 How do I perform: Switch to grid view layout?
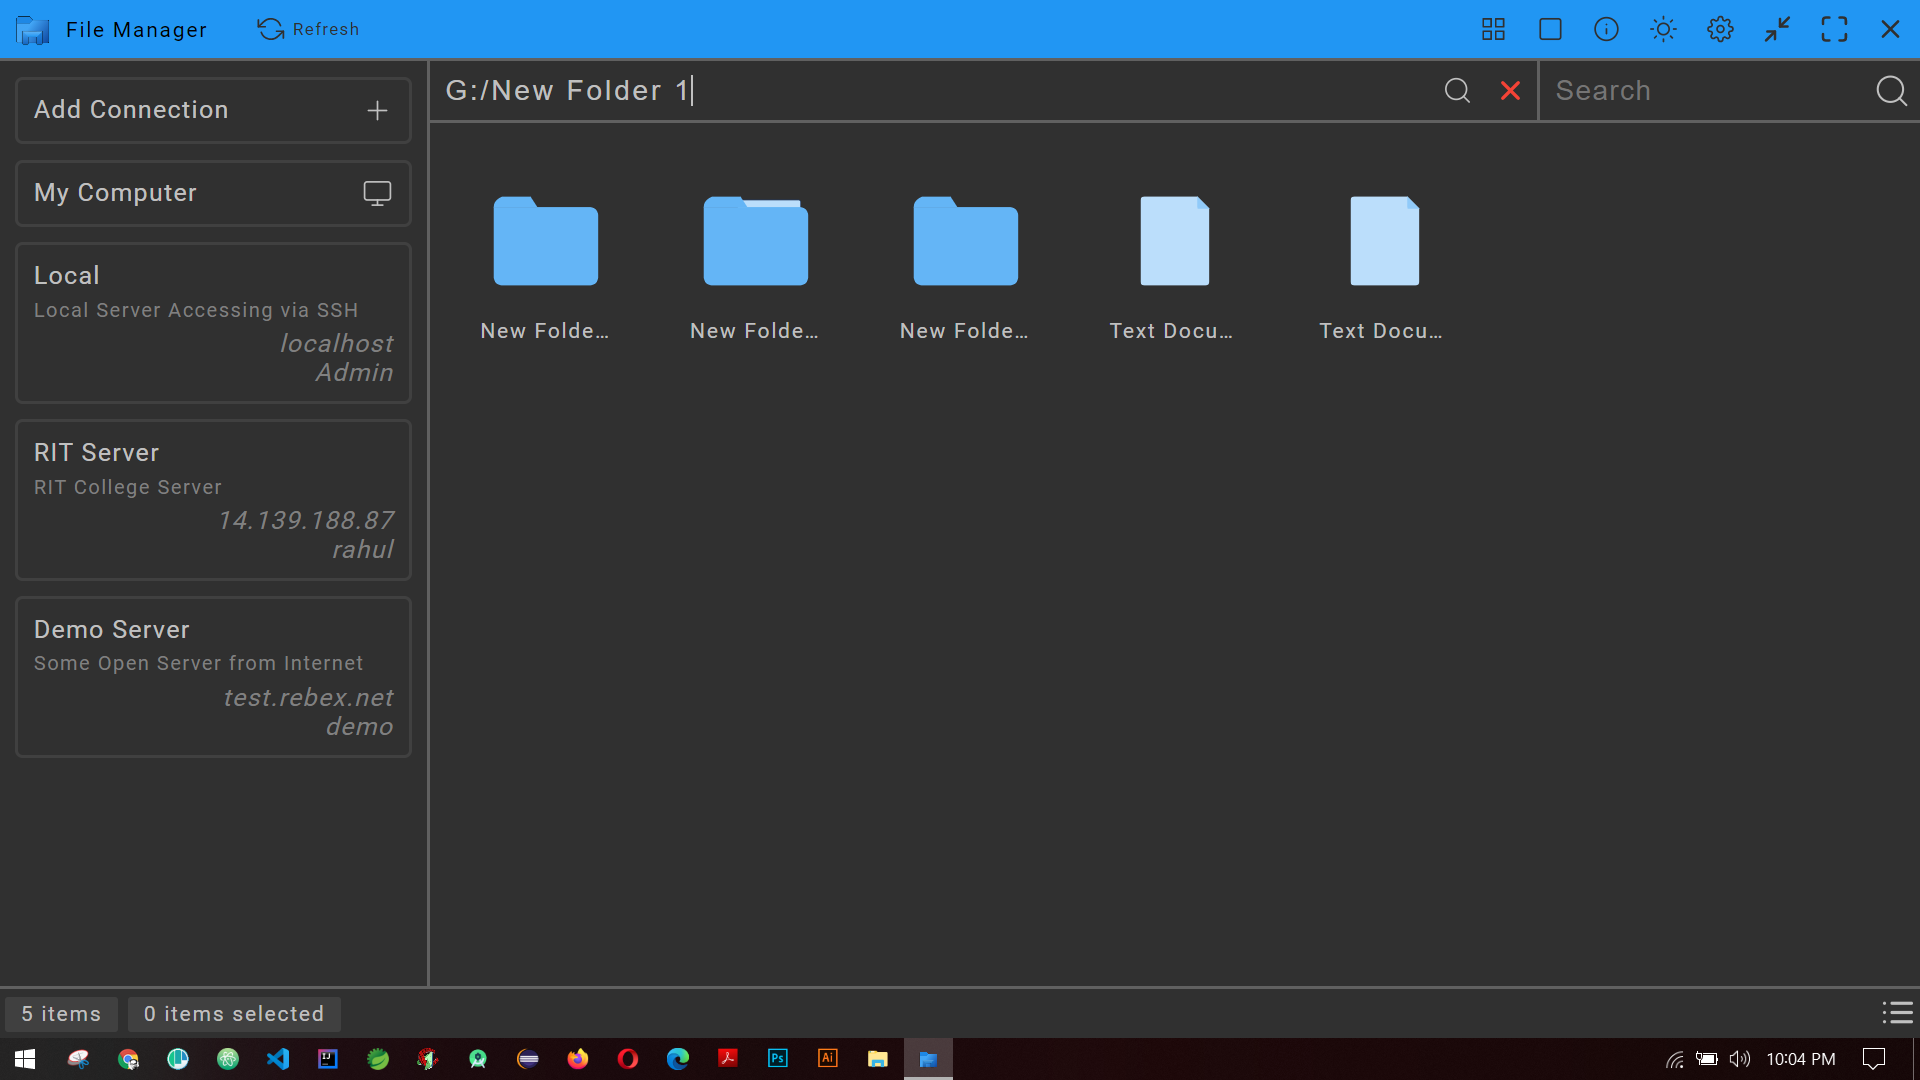tap(1492, 29)
